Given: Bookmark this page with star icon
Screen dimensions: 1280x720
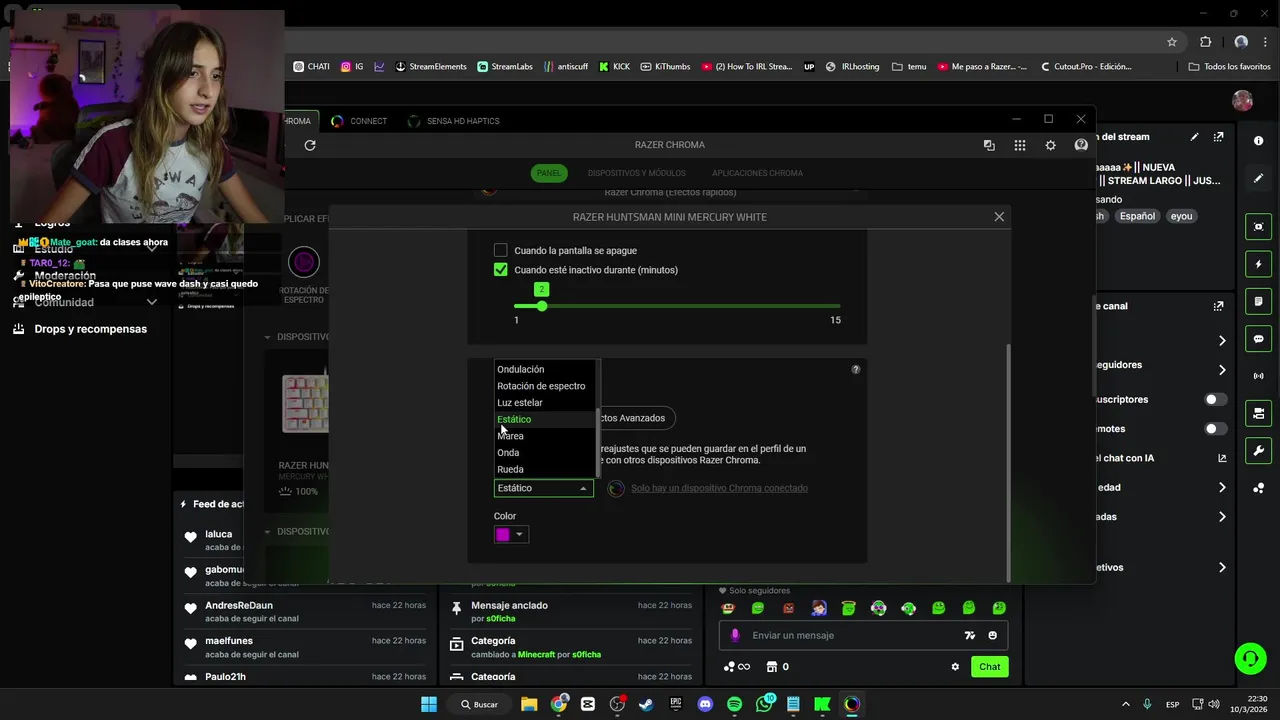Looking at the screenshot, I should click(1172, 42).
